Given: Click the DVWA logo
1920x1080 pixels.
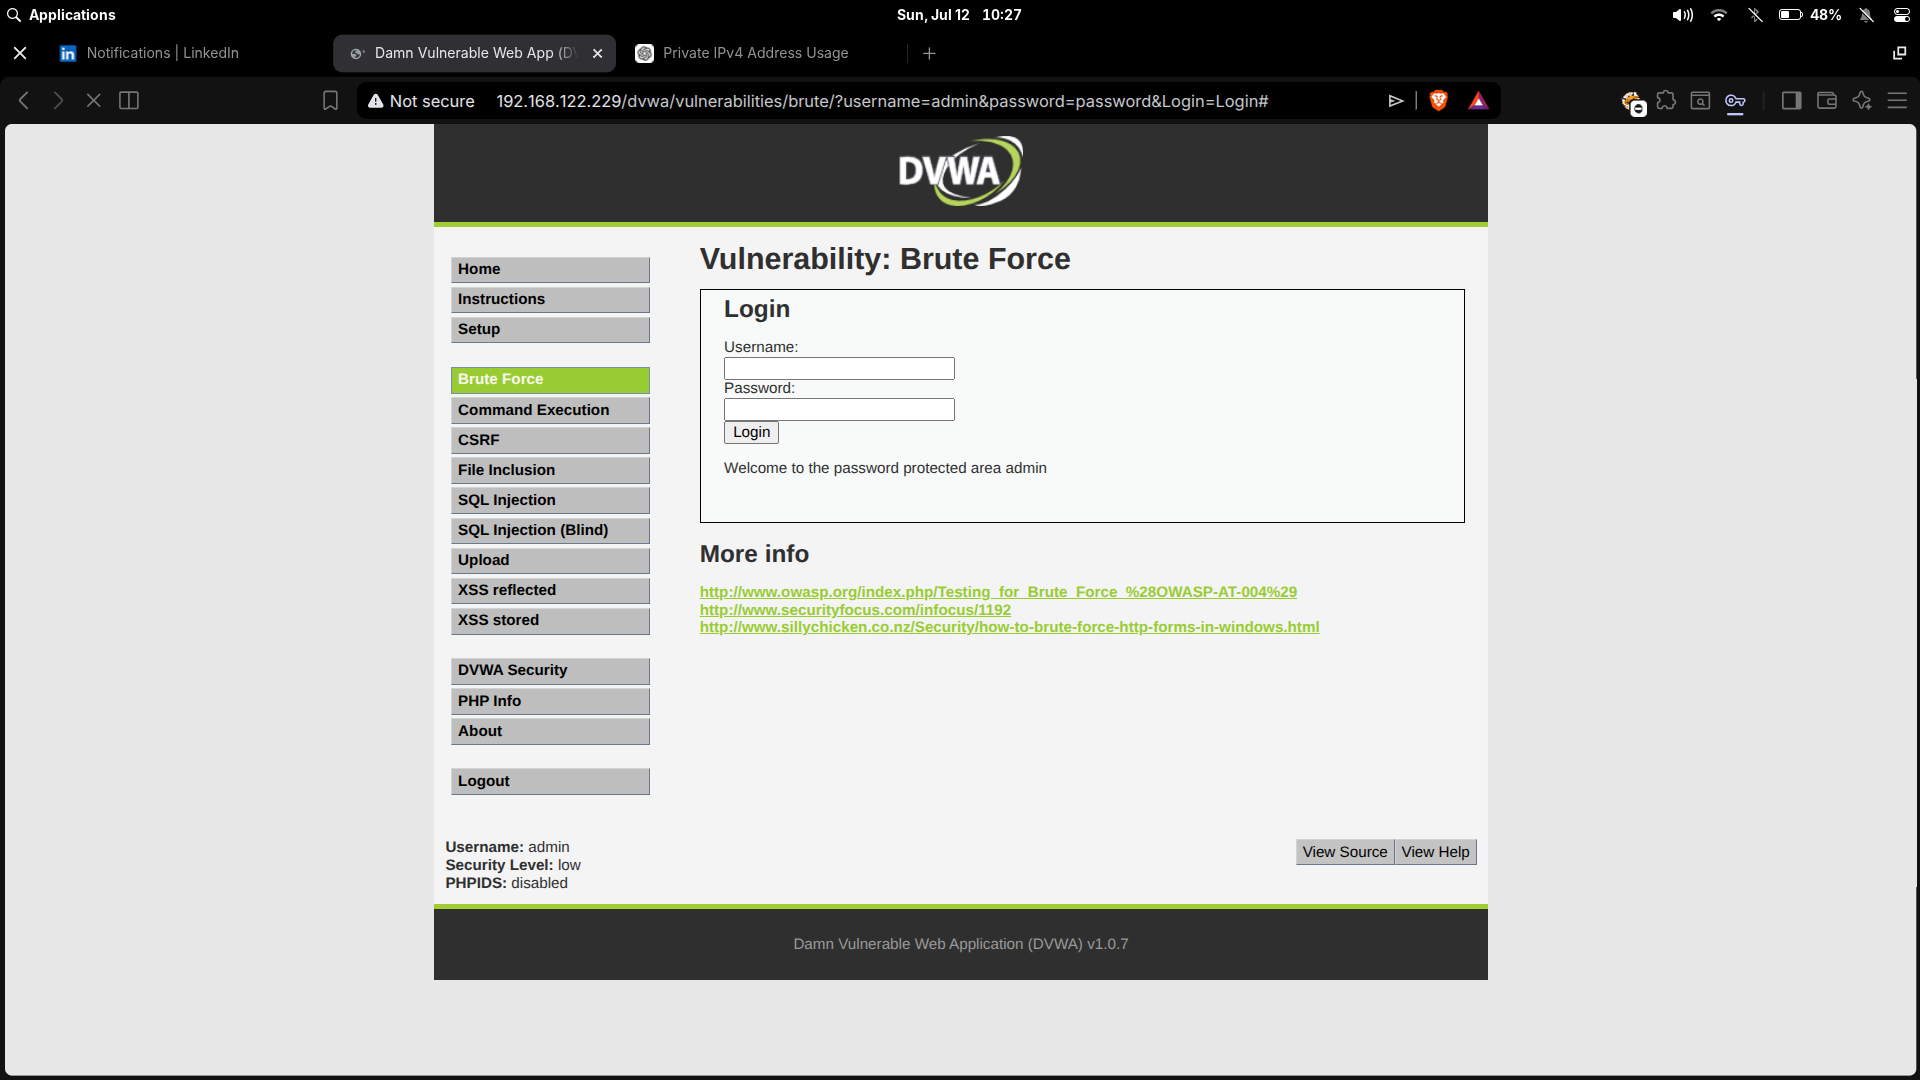Looking at the screenshot, I should pos(960,171).
